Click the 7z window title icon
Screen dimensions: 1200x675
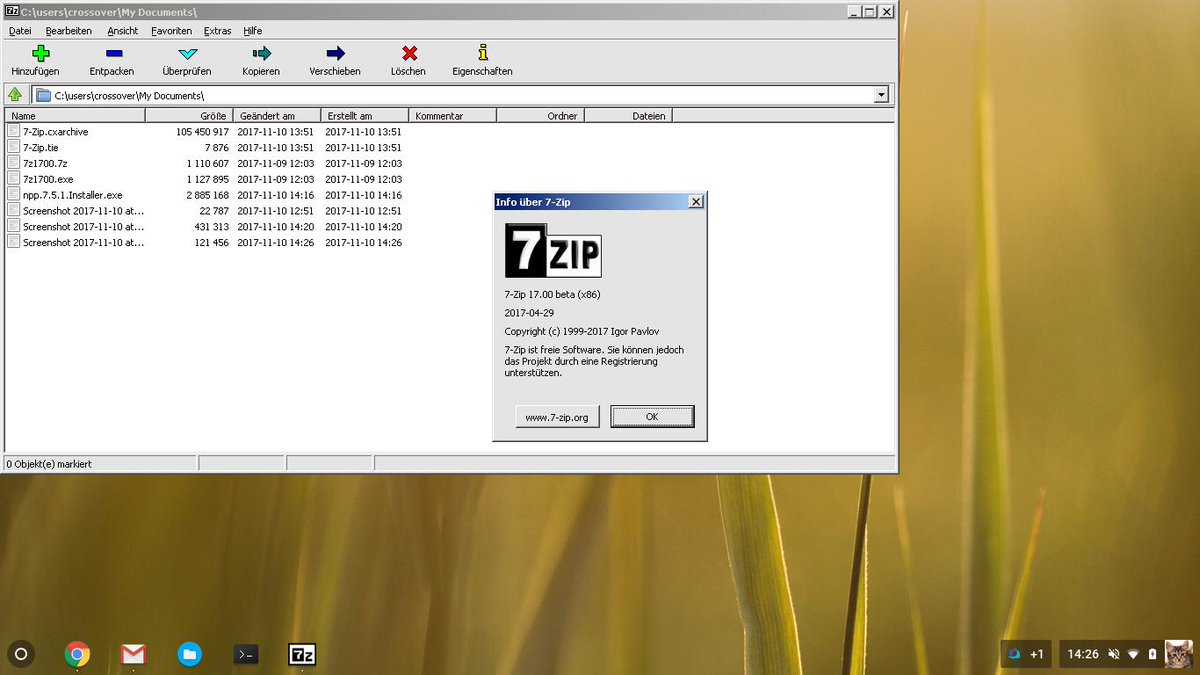11,11
